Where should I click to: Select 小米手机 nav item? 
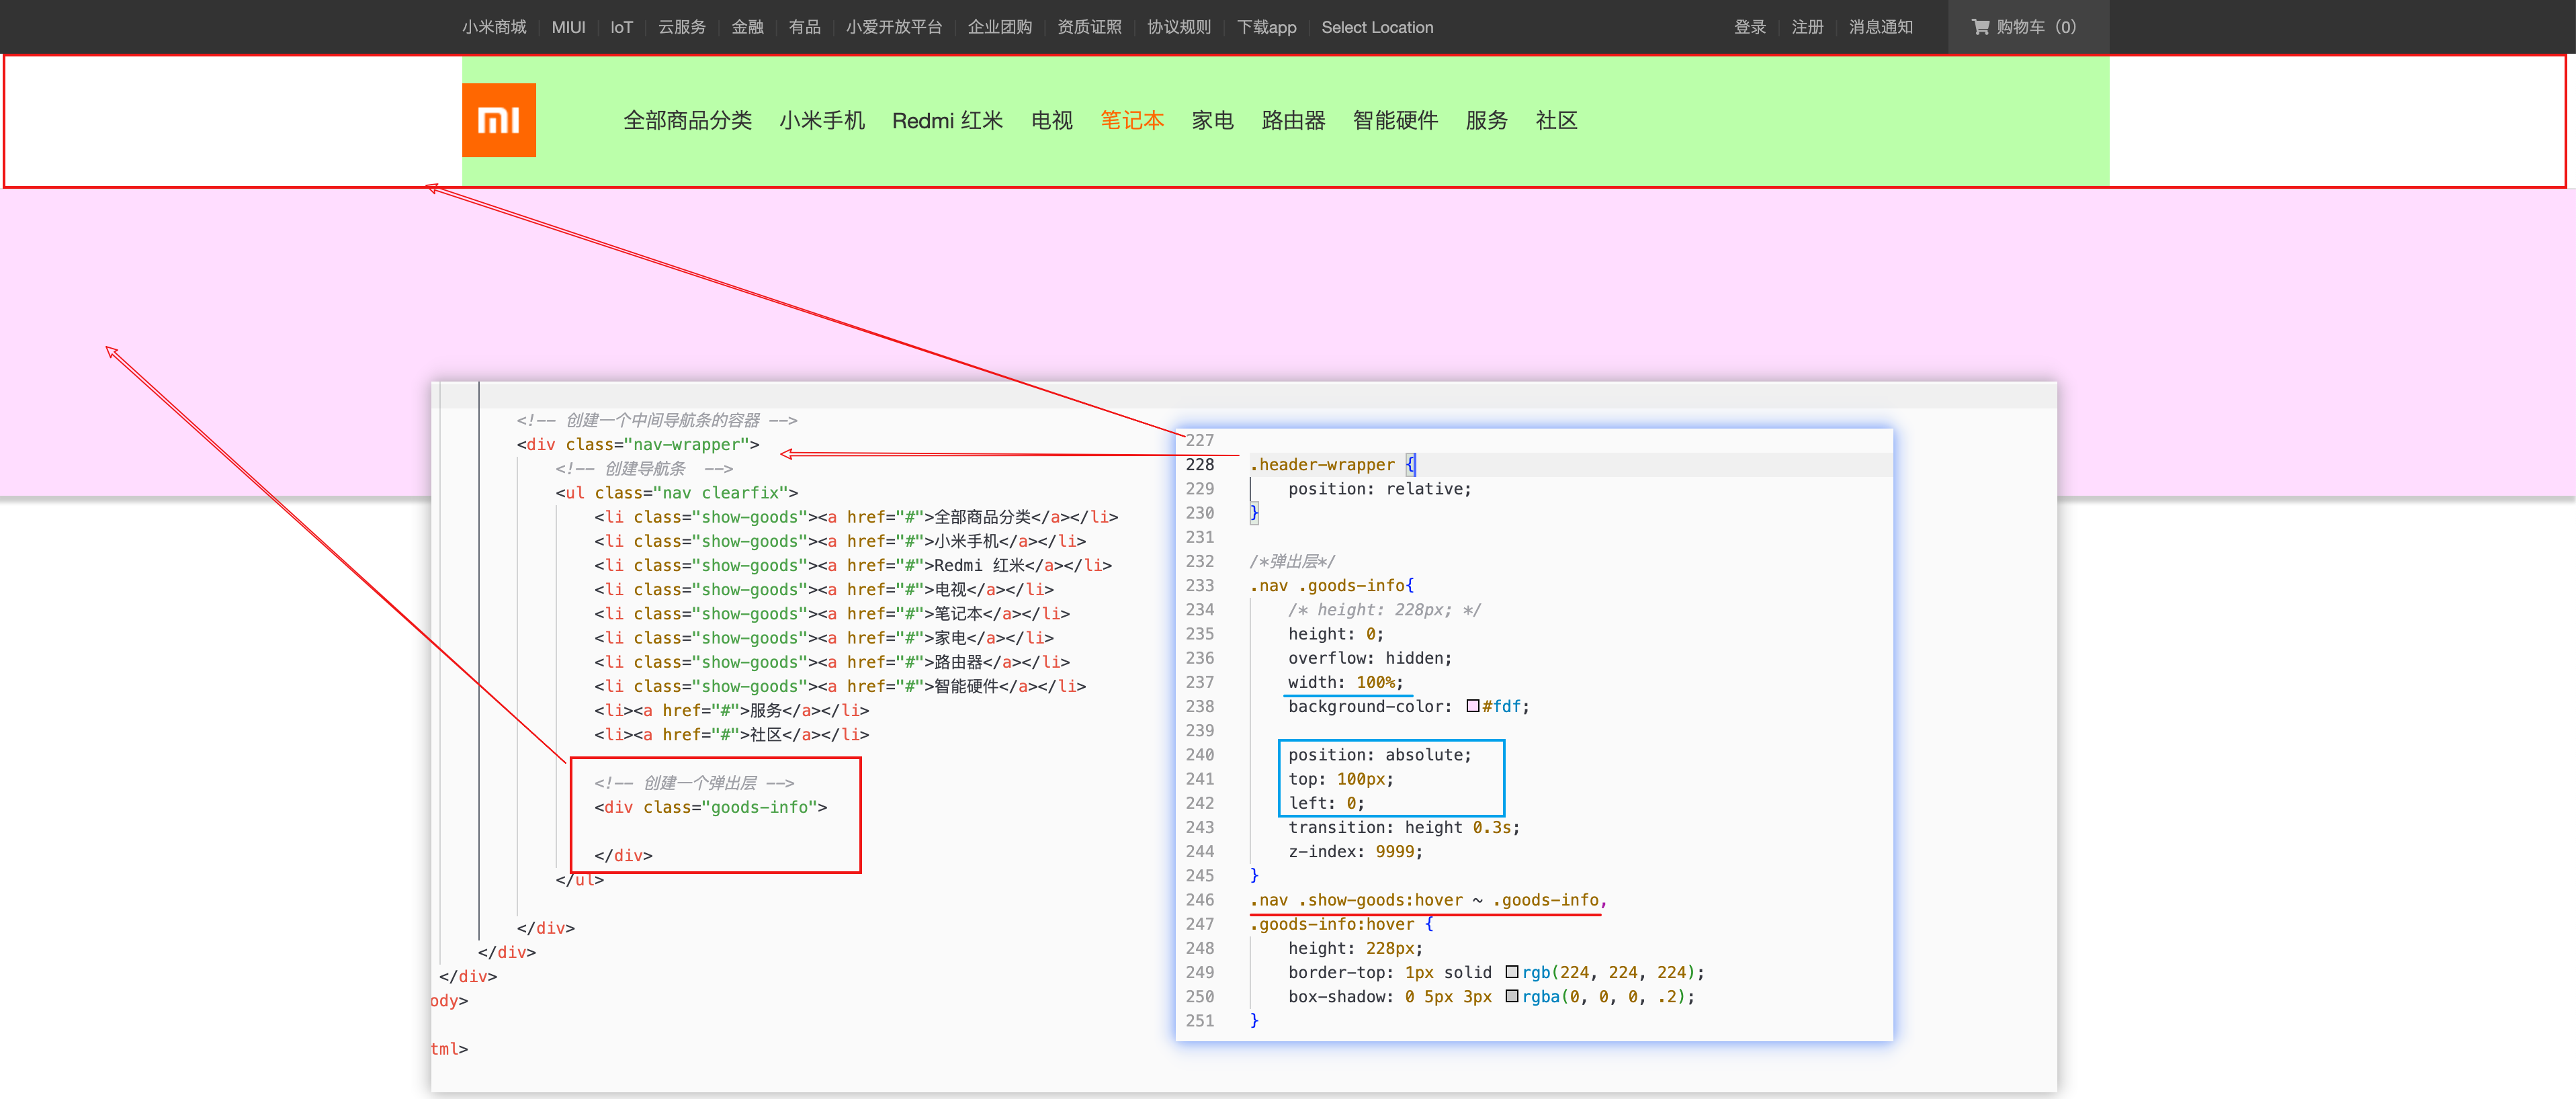tap(821, 120)
